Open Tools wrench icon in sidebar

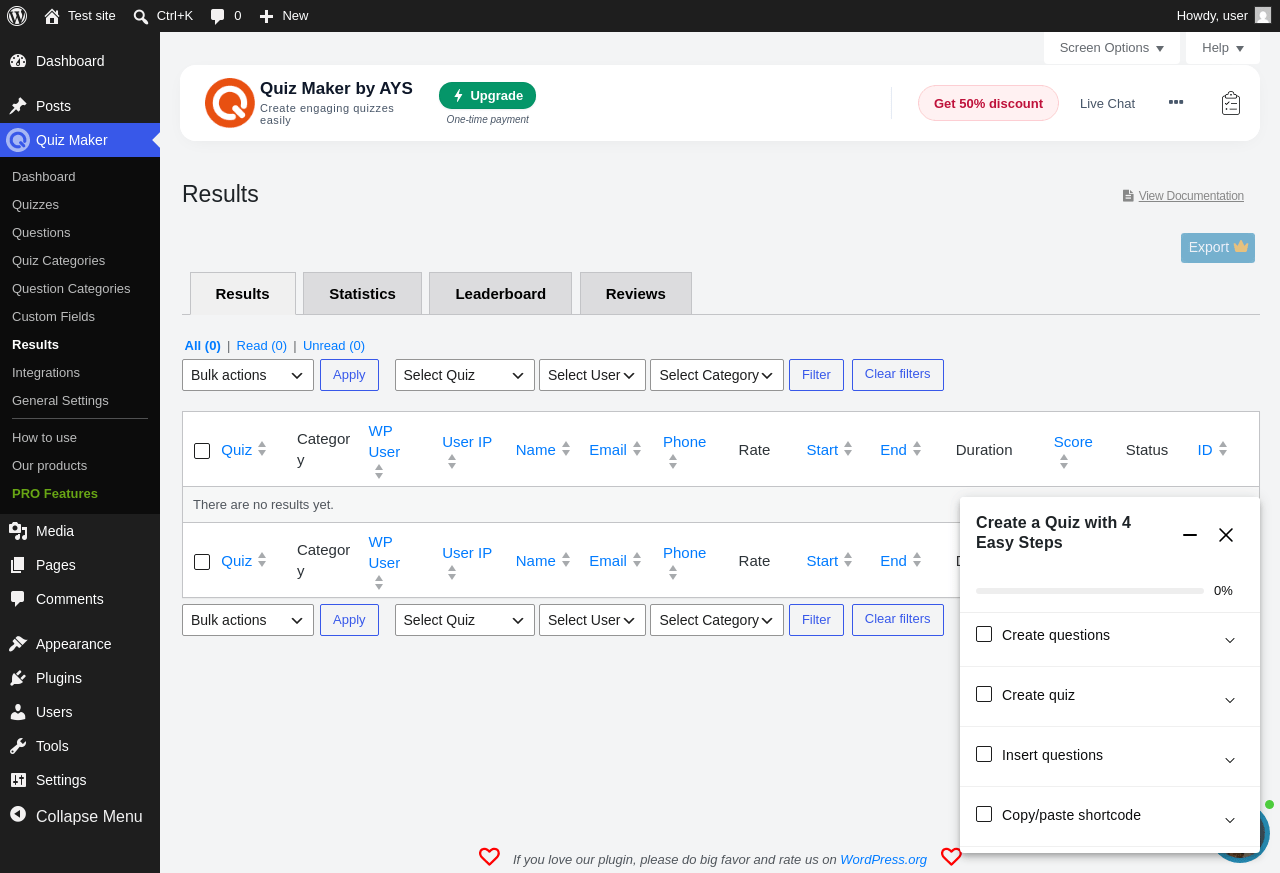tap(18, 746)
